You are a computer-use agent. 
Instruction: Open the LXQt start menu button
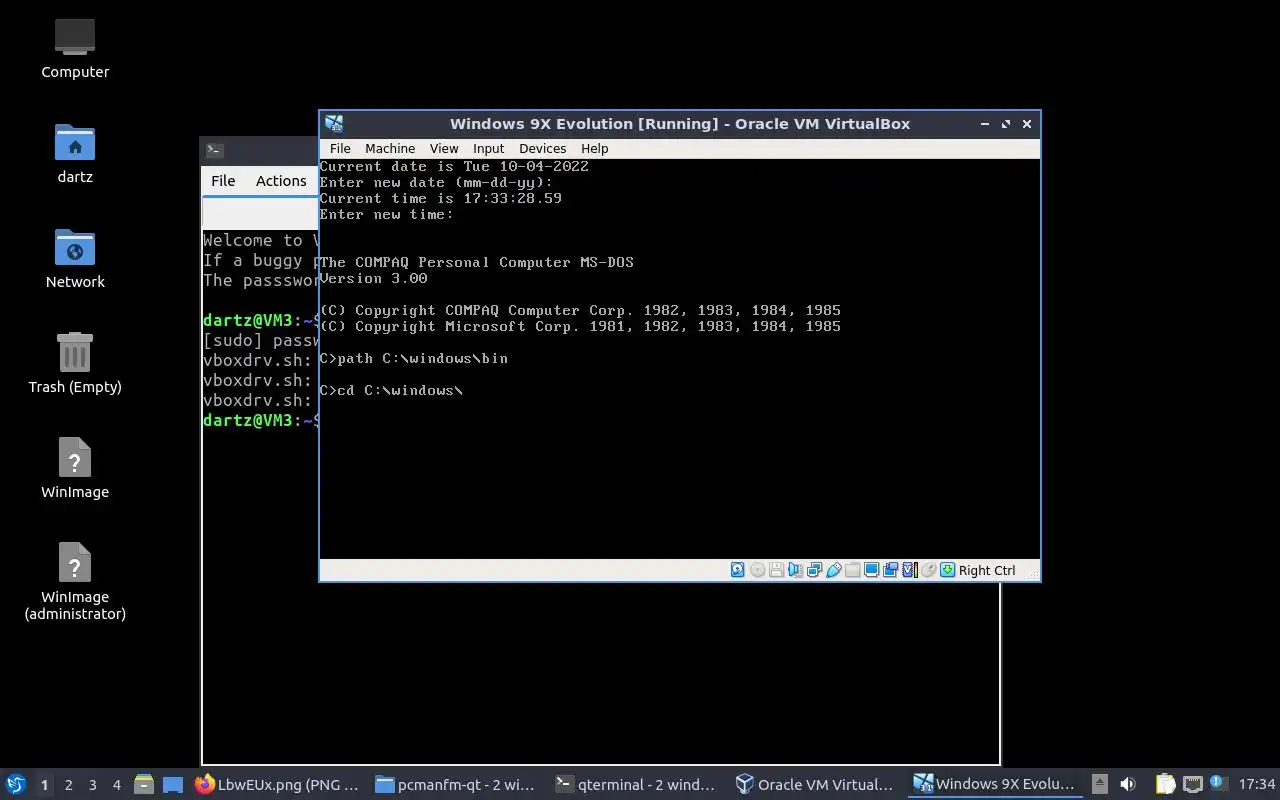click(15, 784)
